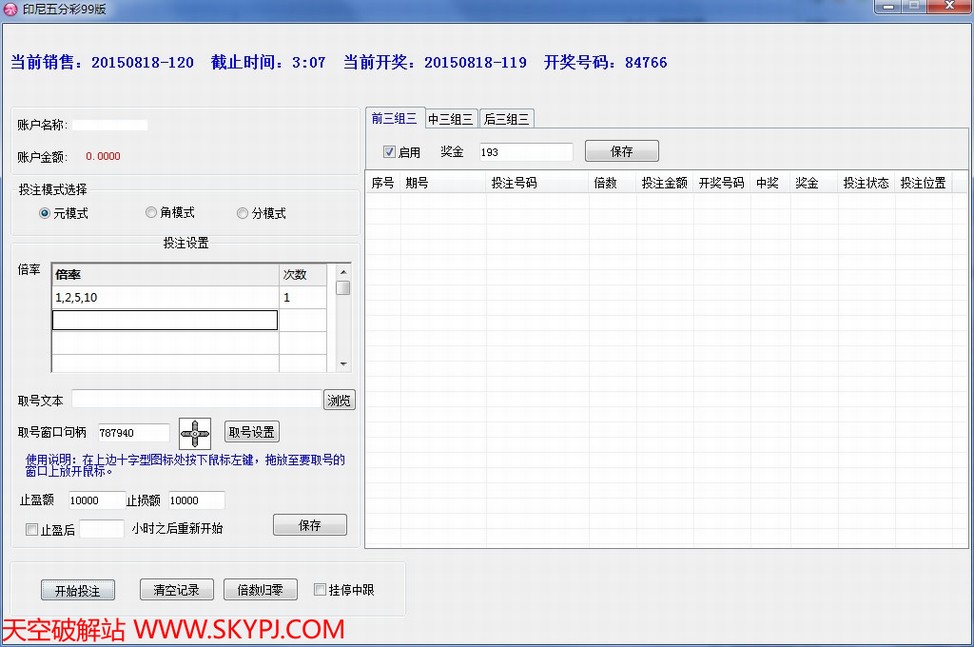Switch to the 中三组三 tab

[x=451, y=119]
